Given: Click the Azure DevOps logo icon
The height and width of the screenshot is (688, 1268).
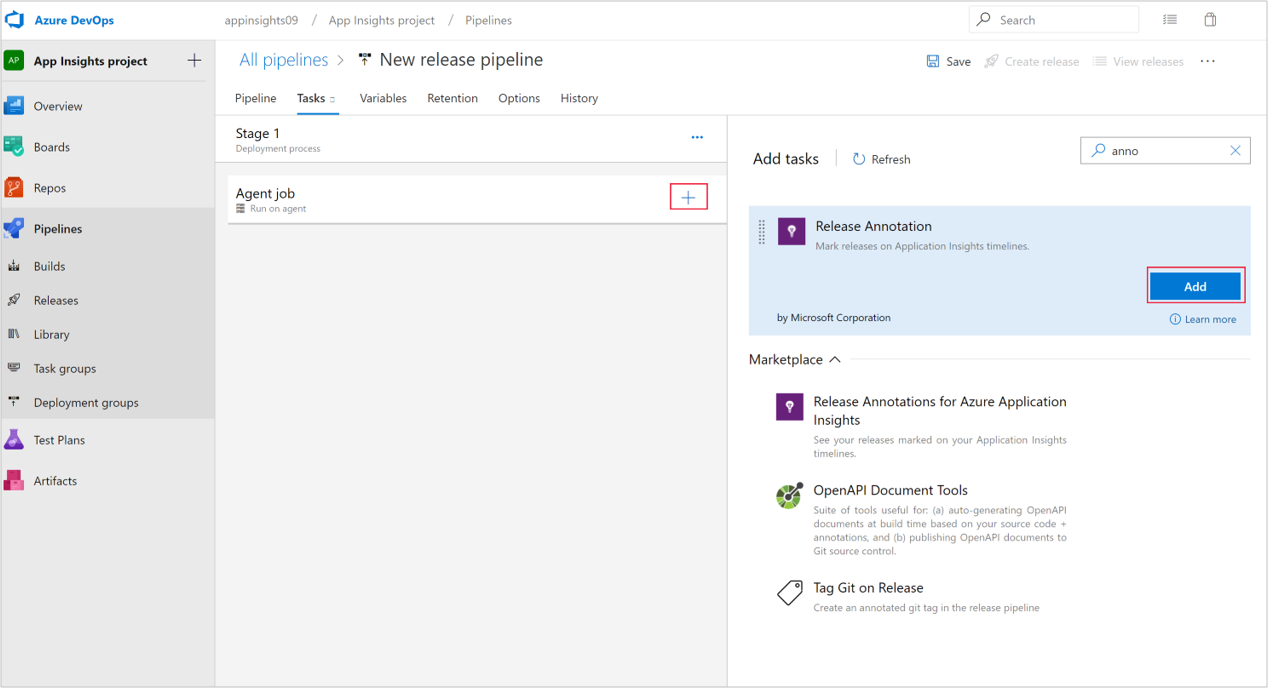Looking at the screenshot, I should tap(15, 20).
